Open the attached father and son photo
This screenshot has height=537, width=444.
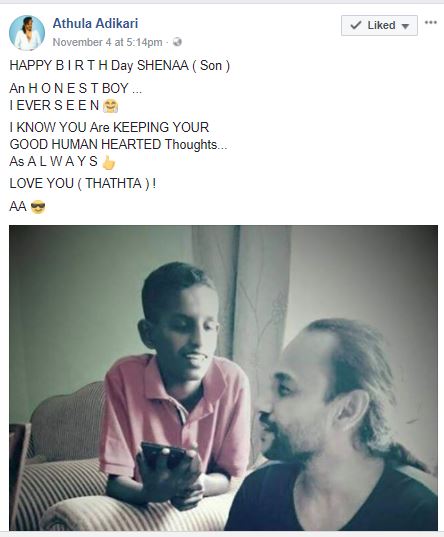tap(223, 378)
